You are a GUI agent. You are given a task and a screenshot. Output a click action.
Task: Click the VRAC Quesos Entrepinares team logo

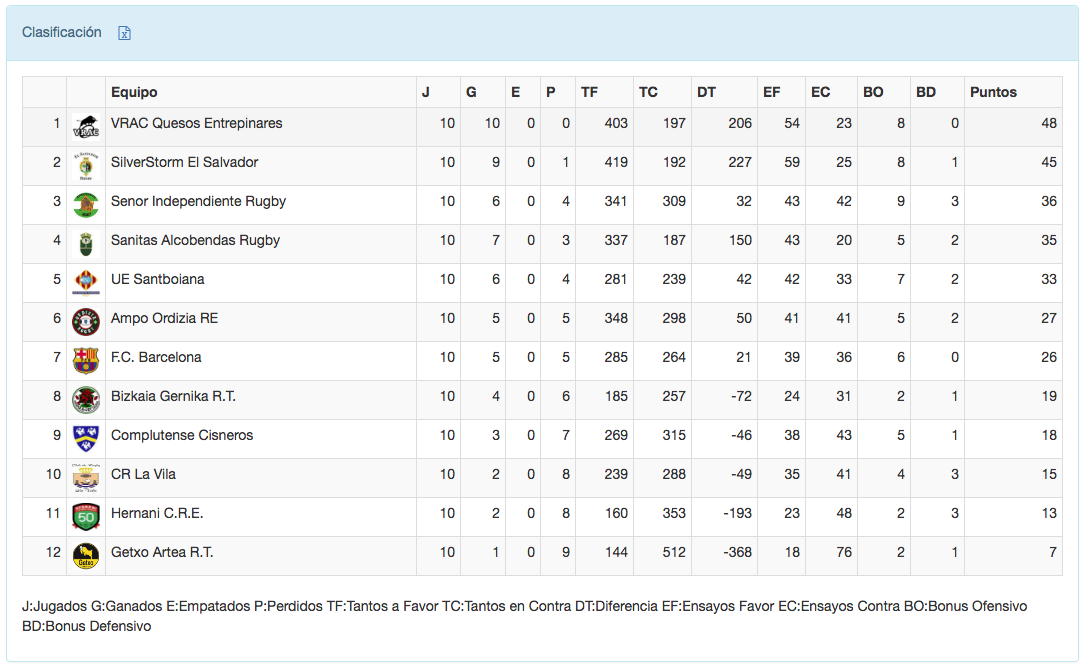(86, 127)
